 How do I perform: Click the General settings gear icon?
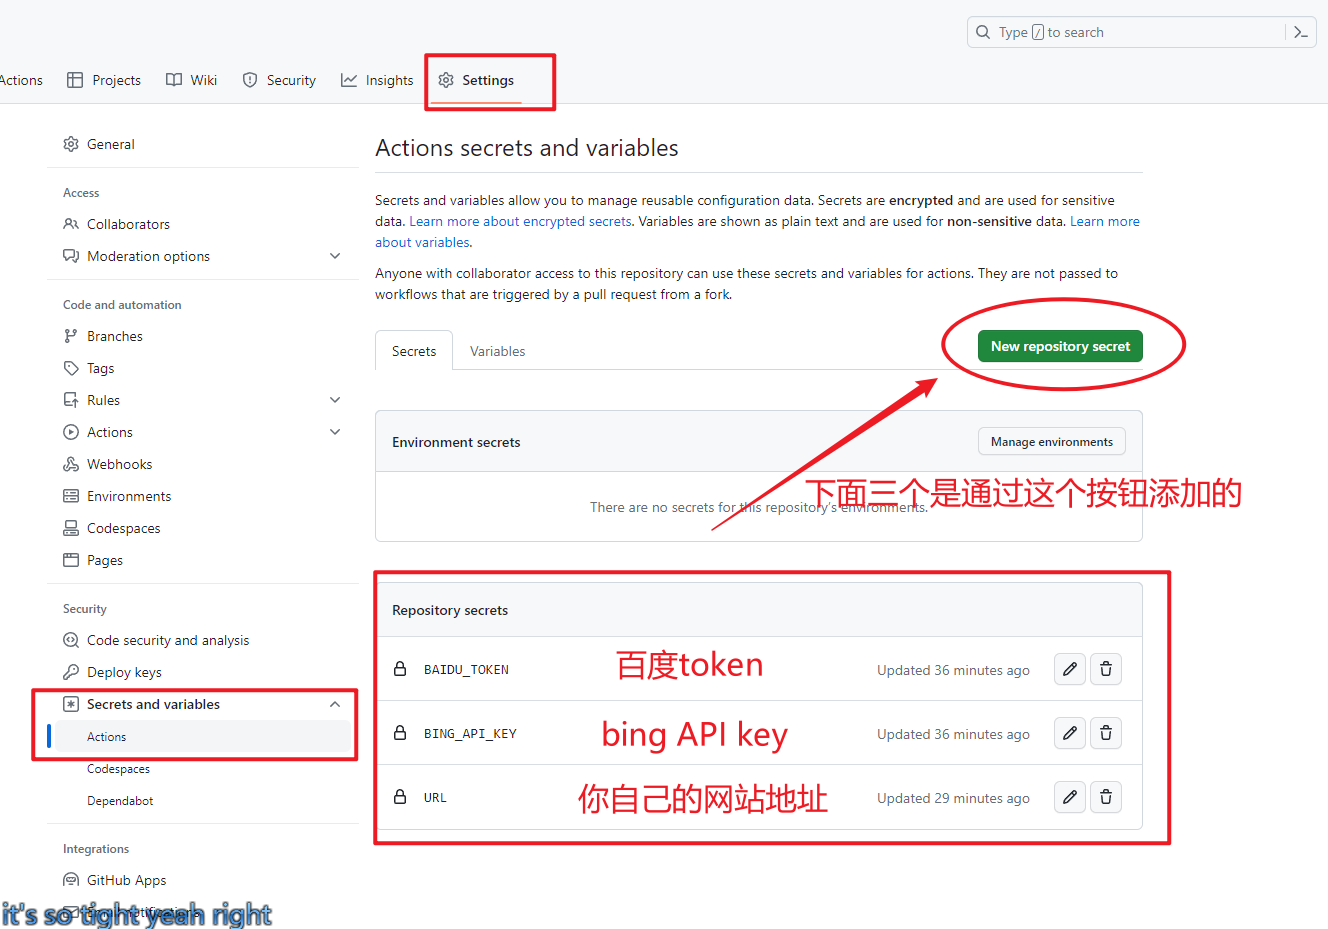pos(71,144)
